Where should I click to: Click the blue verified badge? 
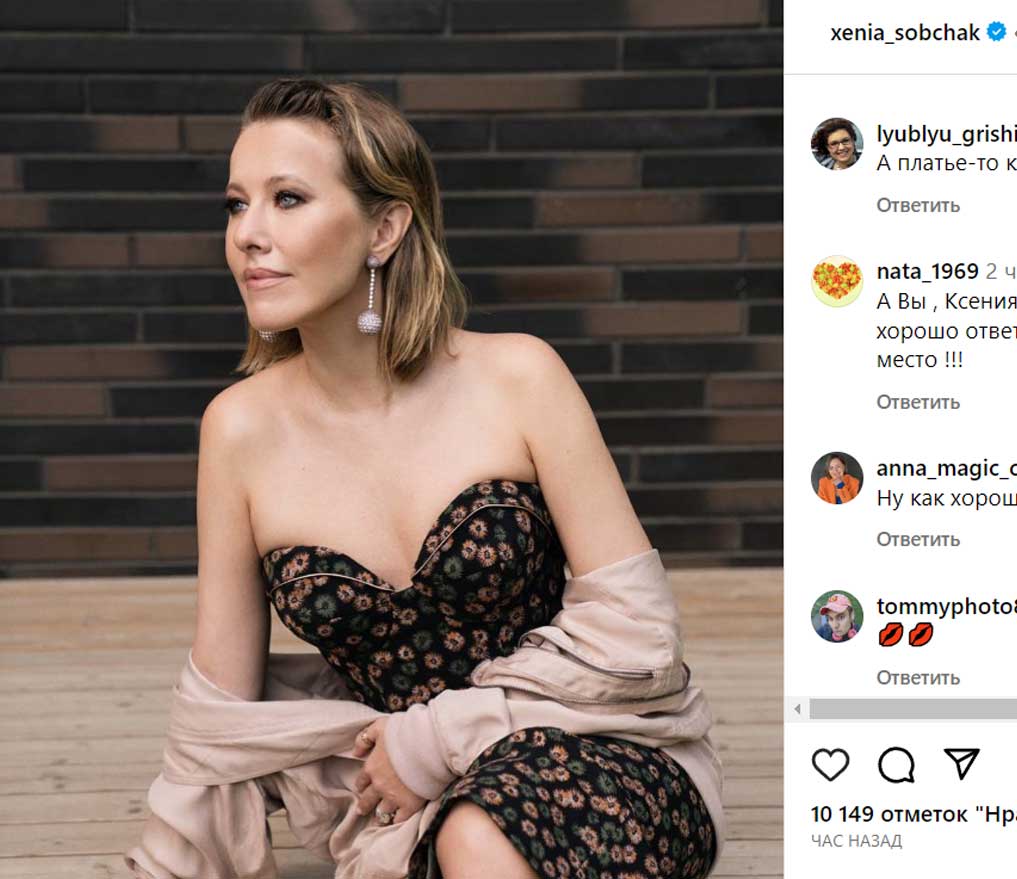coord(997,33)
